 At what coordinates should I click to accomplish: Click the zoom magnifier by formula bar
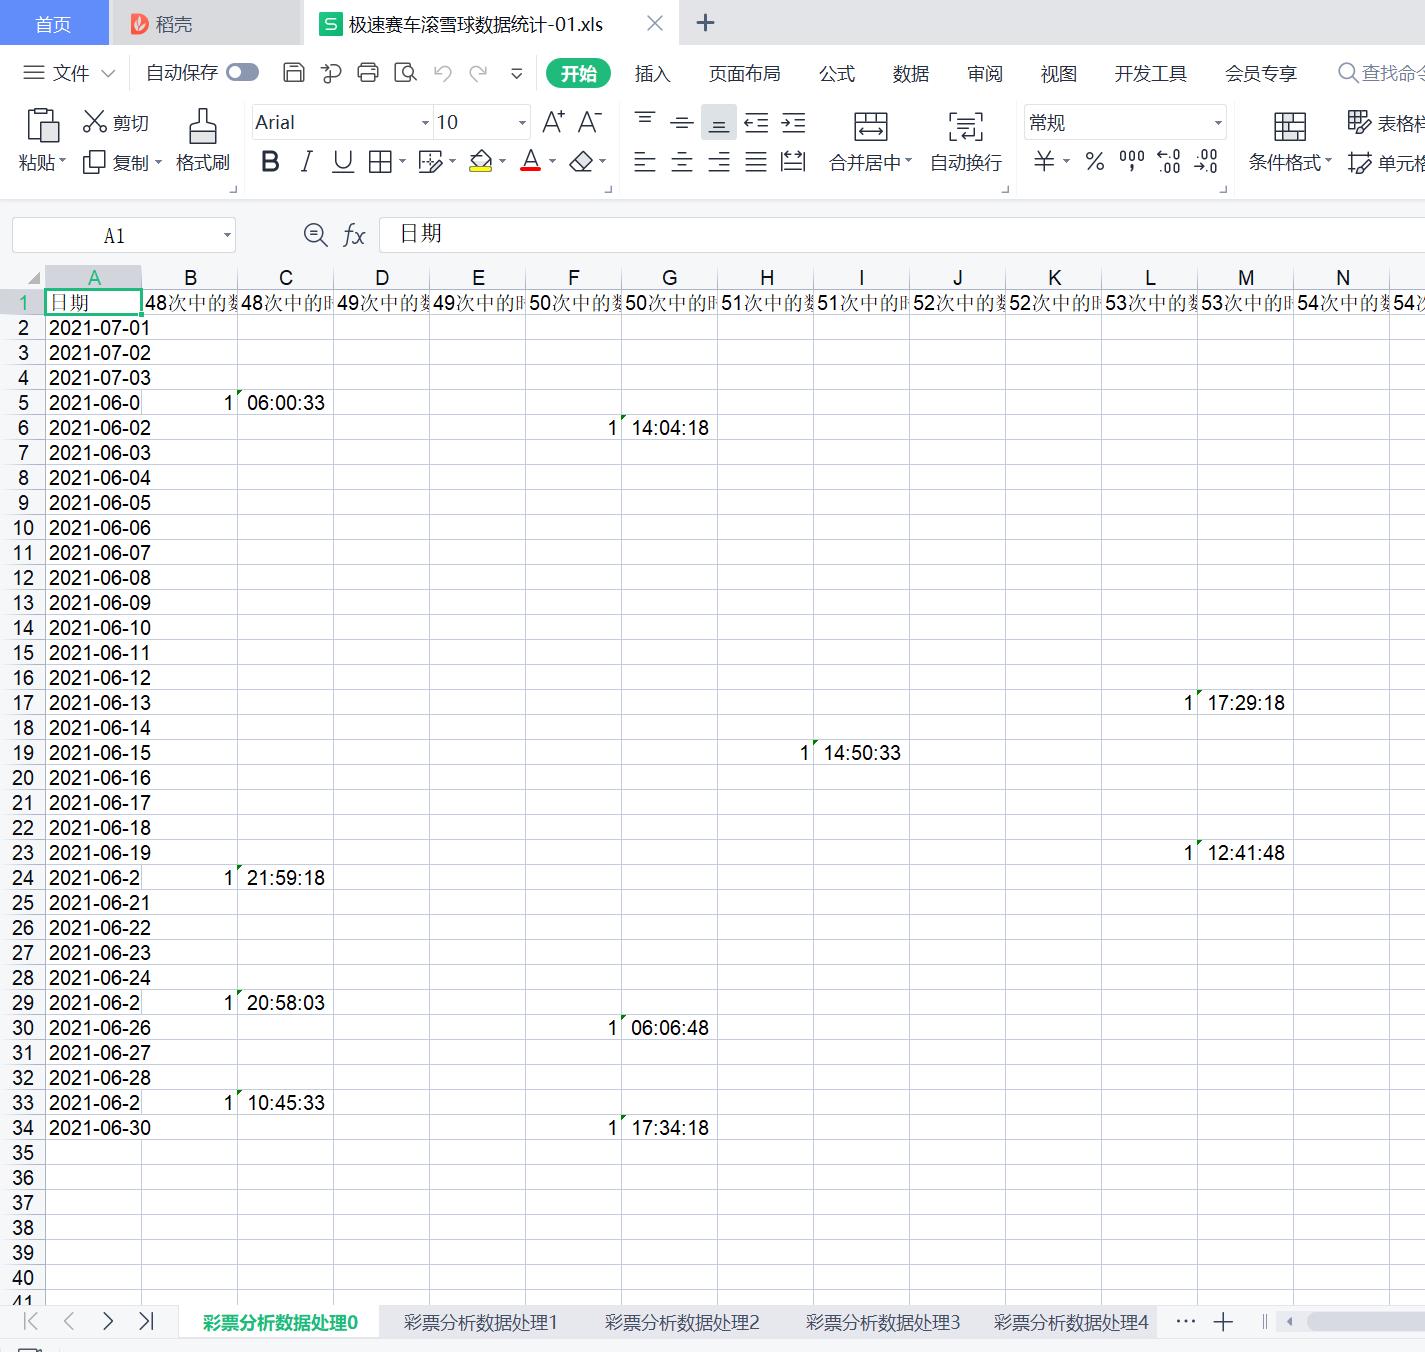pos(315,235)
